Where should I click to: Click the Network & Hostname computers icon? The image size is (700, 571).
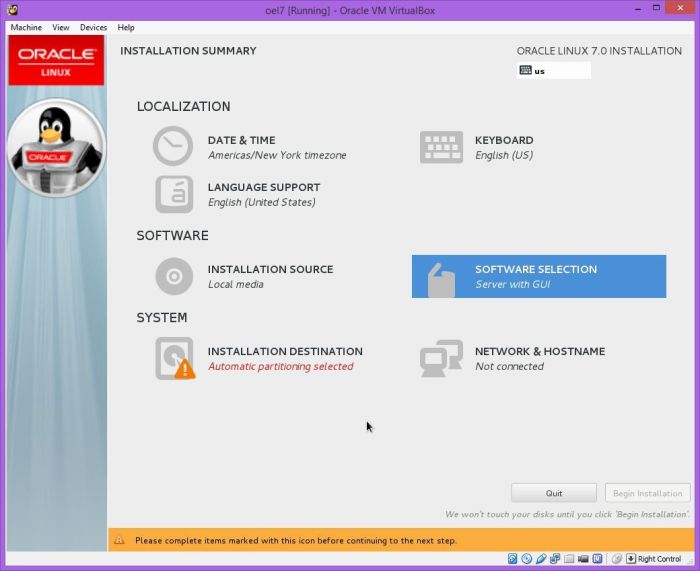(440, 358)
